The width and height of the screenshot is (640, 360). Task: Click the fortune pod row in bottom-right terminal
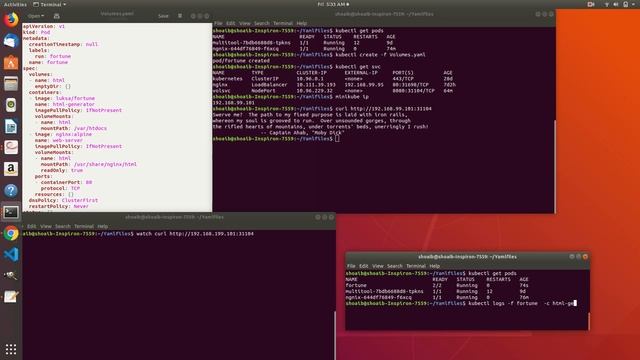pos(437,285)
